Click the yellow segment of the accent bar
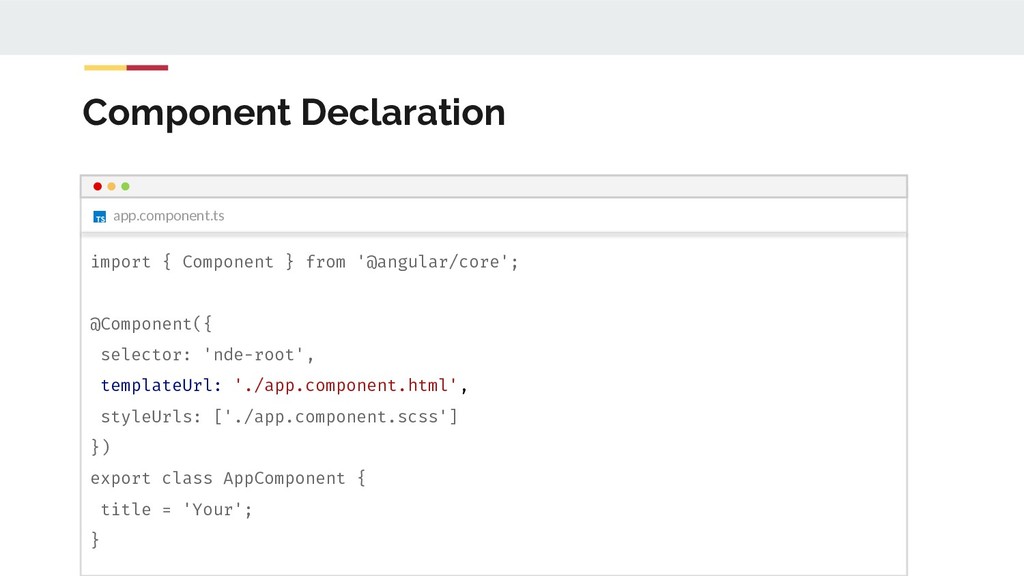1024x576 pixels. 105,68
